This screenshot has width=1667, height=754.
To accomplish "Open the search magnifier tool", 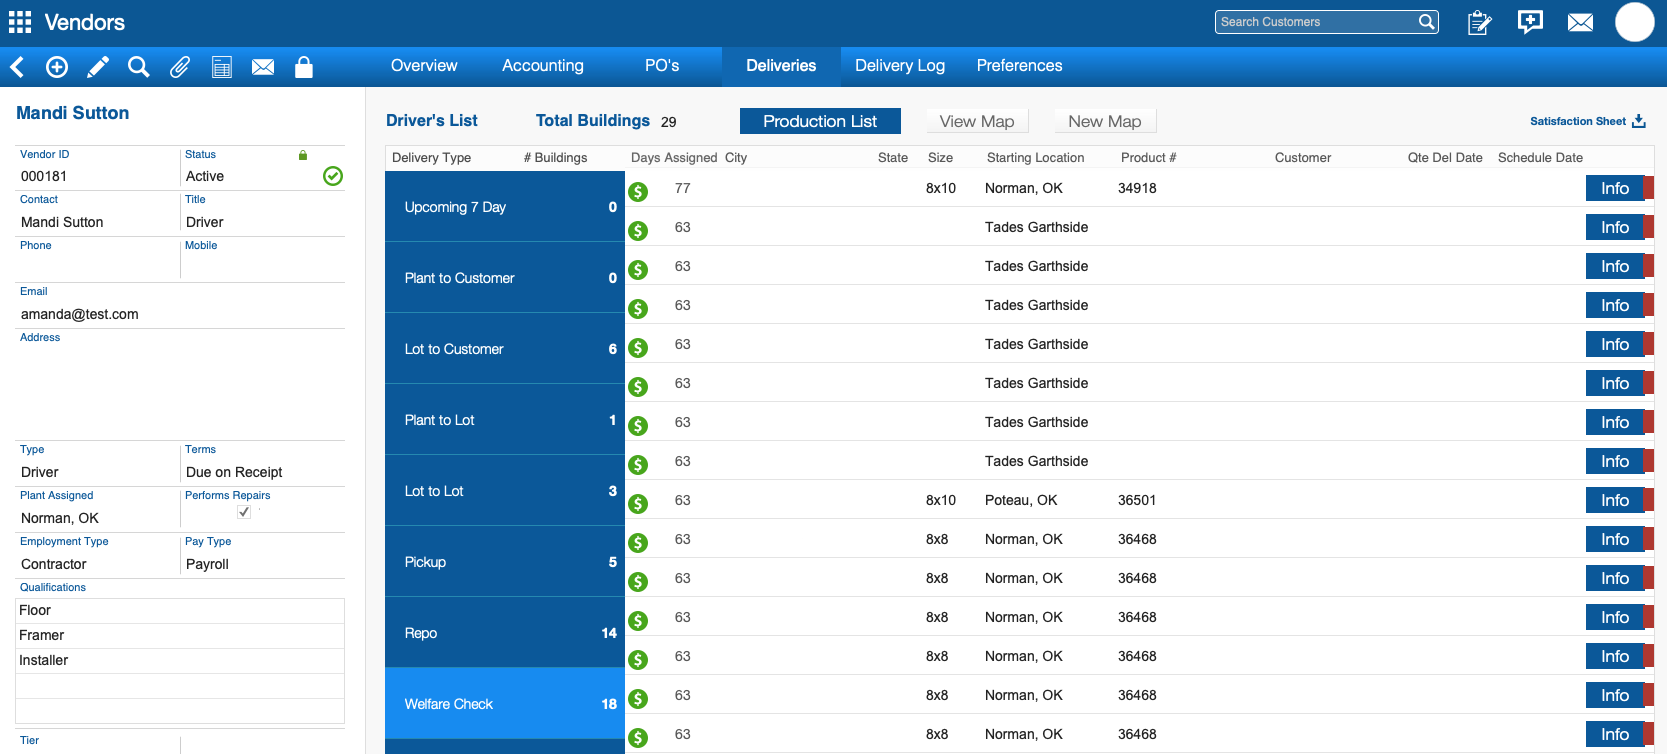I will 139,67.
